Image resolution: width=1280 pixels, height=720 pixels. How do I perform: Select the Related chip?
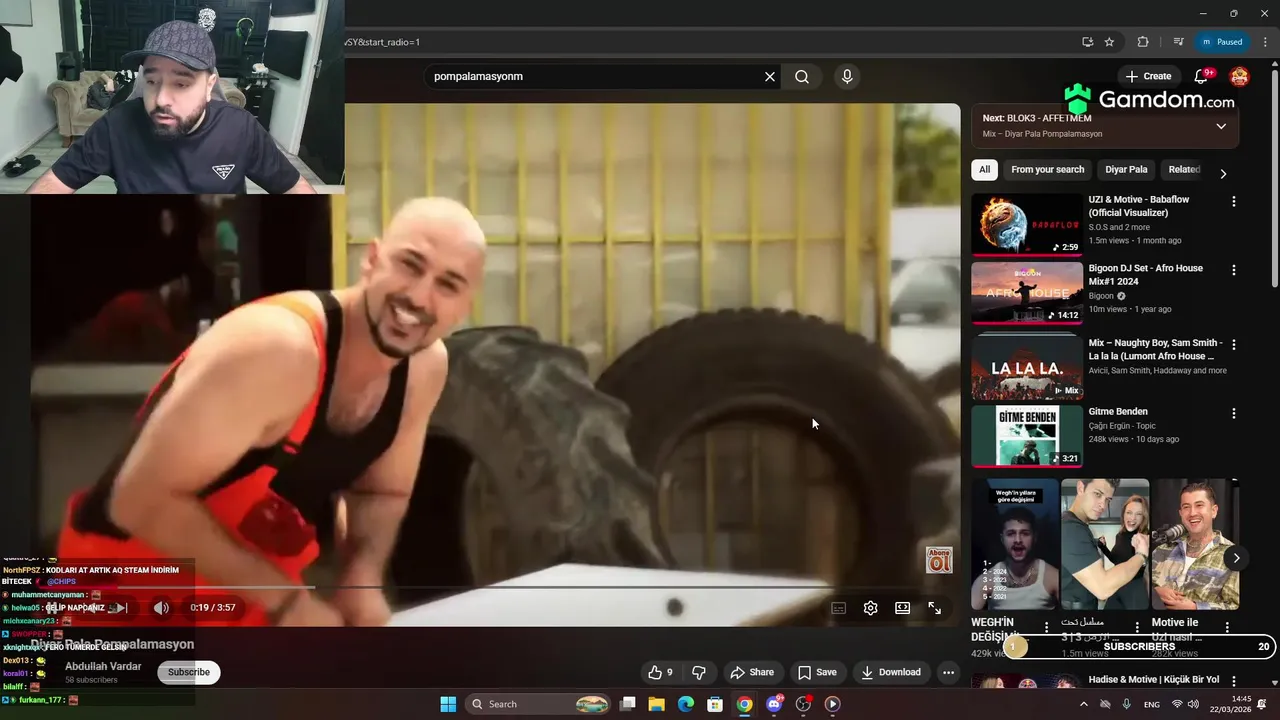pyautogui.click(x=1184, y=169)
